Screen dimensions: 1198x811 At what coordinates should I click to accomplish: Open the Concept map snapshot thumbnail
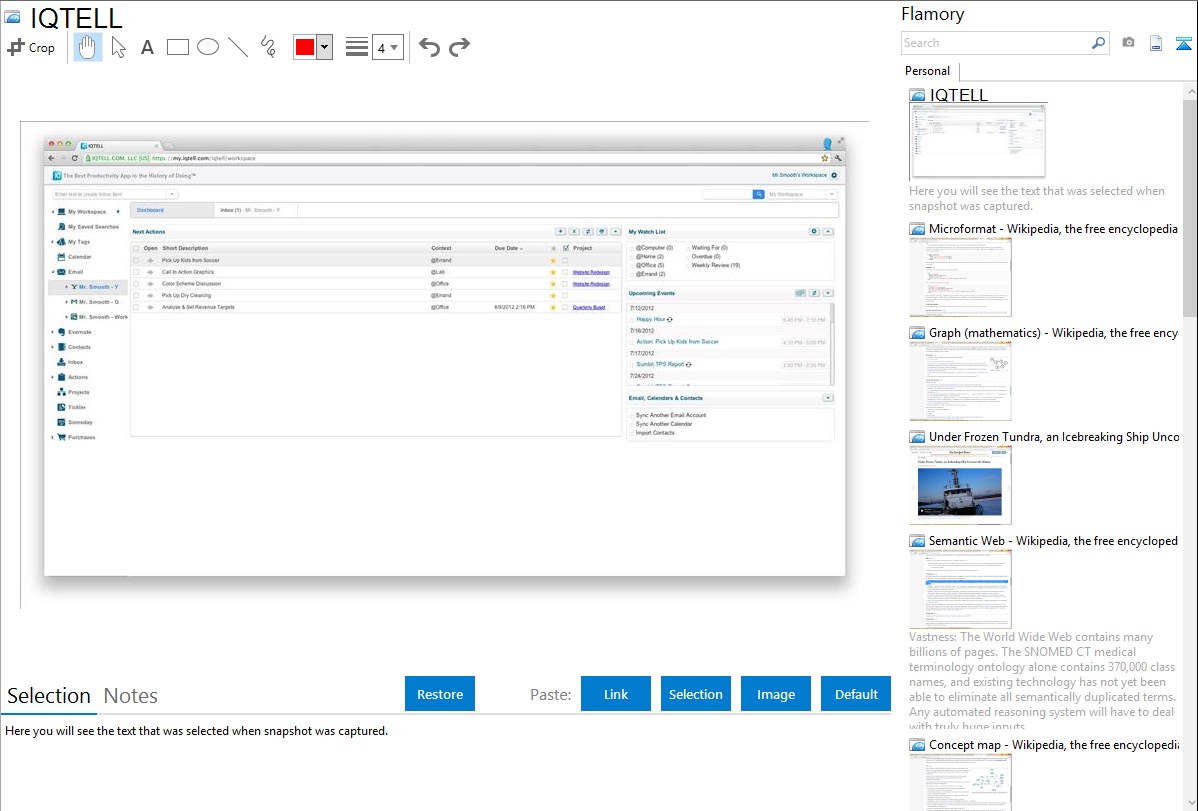point(960,782)
